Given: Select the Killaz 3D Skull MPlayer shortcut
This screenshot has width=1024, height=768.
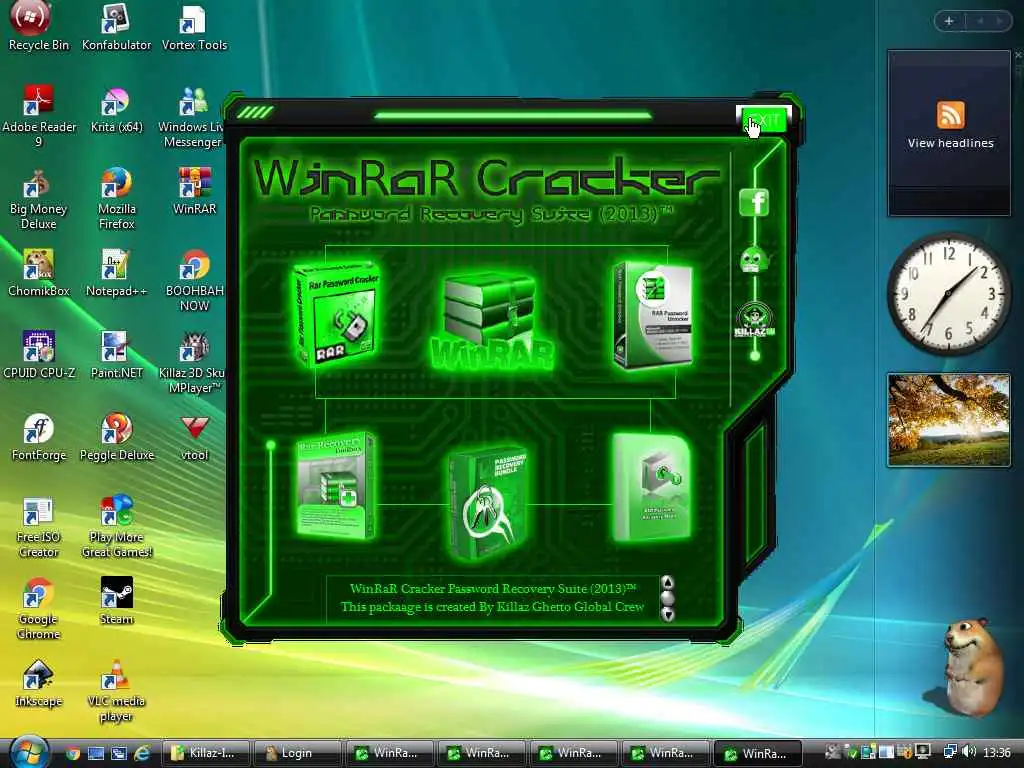Looking at the screenshot, I should tap(192, 363).
